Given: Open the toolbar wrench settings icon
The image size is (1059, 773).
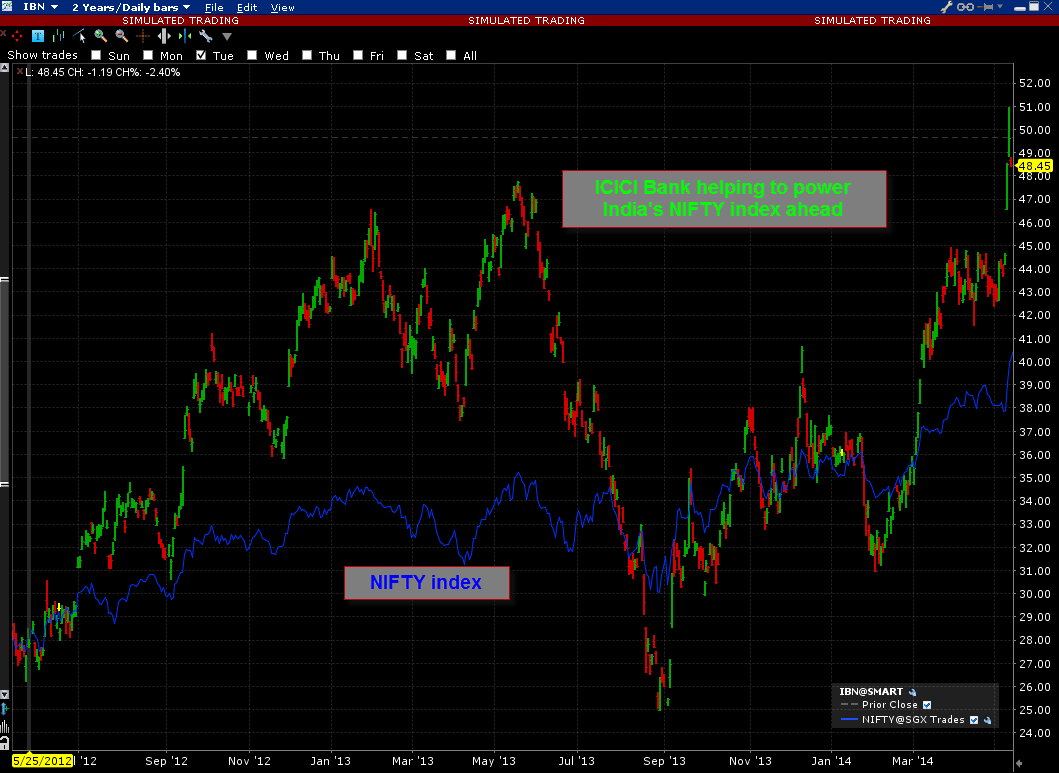Looking at the screenshot, I should tap(206, 36).
